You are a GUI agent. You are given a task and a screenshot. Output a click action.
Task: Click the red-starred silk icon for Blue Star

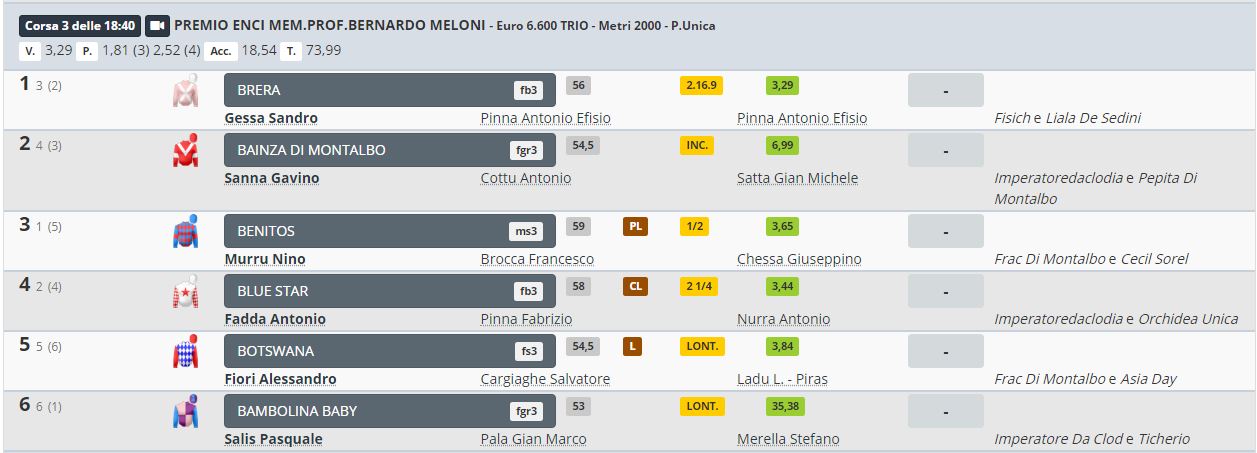point(185,292)
